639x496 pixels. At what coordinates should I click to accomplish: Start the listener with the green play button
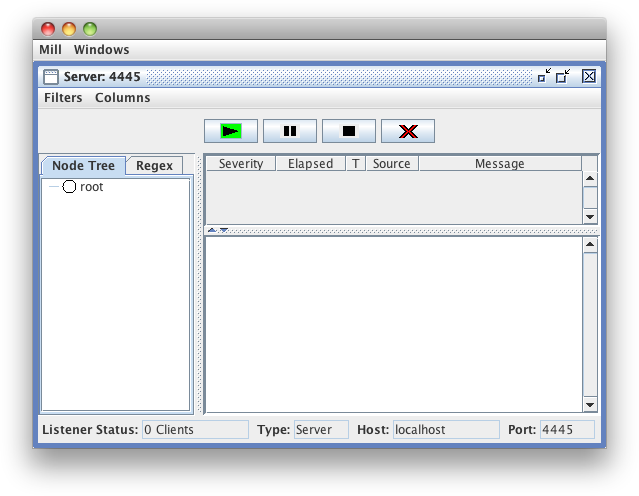point(231,131)
